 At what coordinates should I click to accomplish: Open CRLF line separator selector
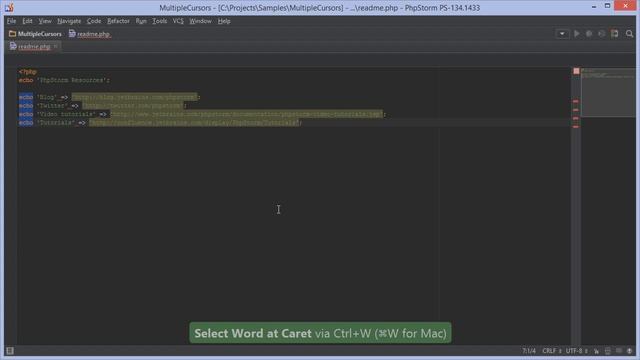coord(551,351)
